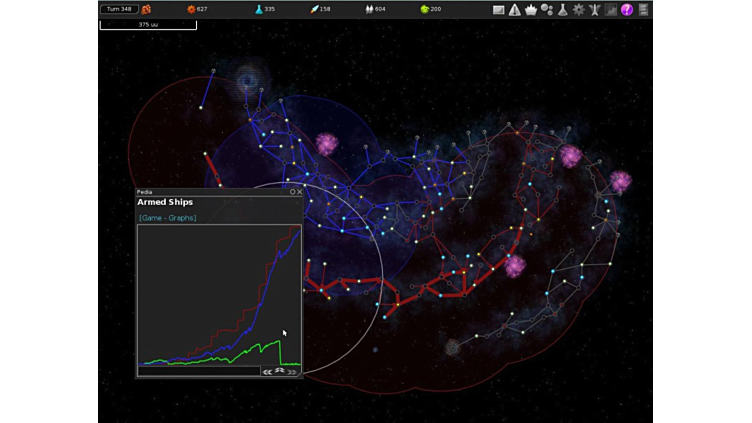Open the Situation Report triangle icon
This screenshot has width=752, height=423.
coord(514,10)
